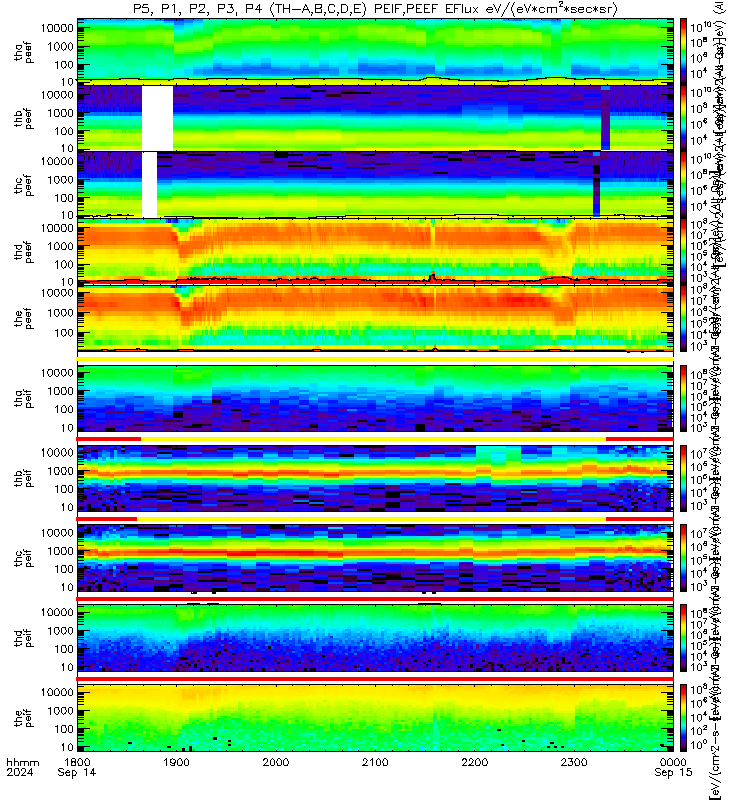Click the the peif ion spectrogram
Viewport: 750px width, 800px height.
pos(375,718)
